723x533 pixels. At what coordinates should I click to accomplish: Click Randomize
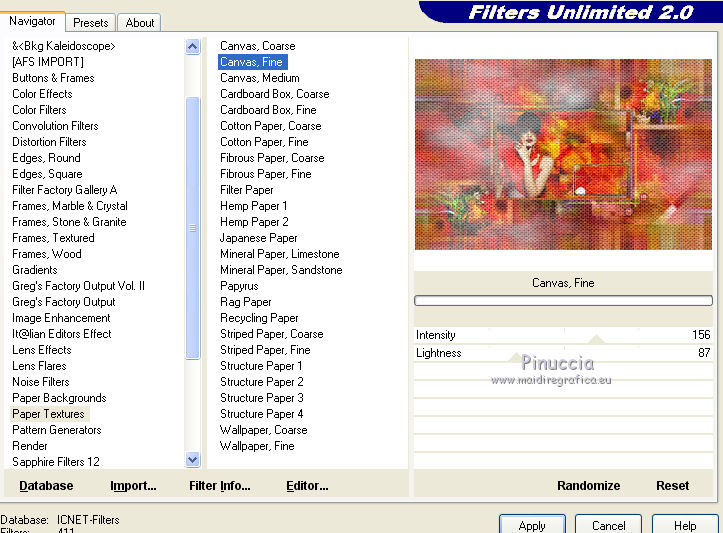tap(588, 486)
